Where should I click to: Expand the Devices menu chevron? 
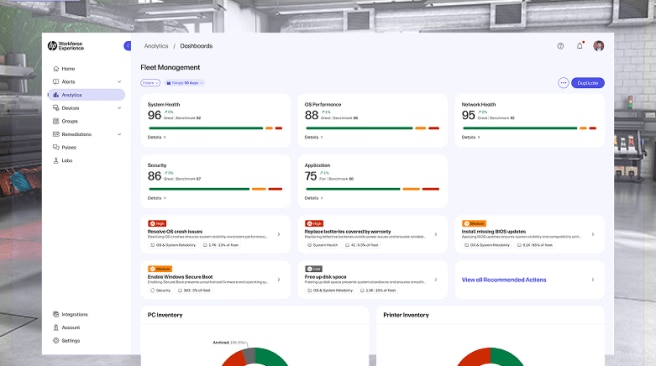pos(119,108)
